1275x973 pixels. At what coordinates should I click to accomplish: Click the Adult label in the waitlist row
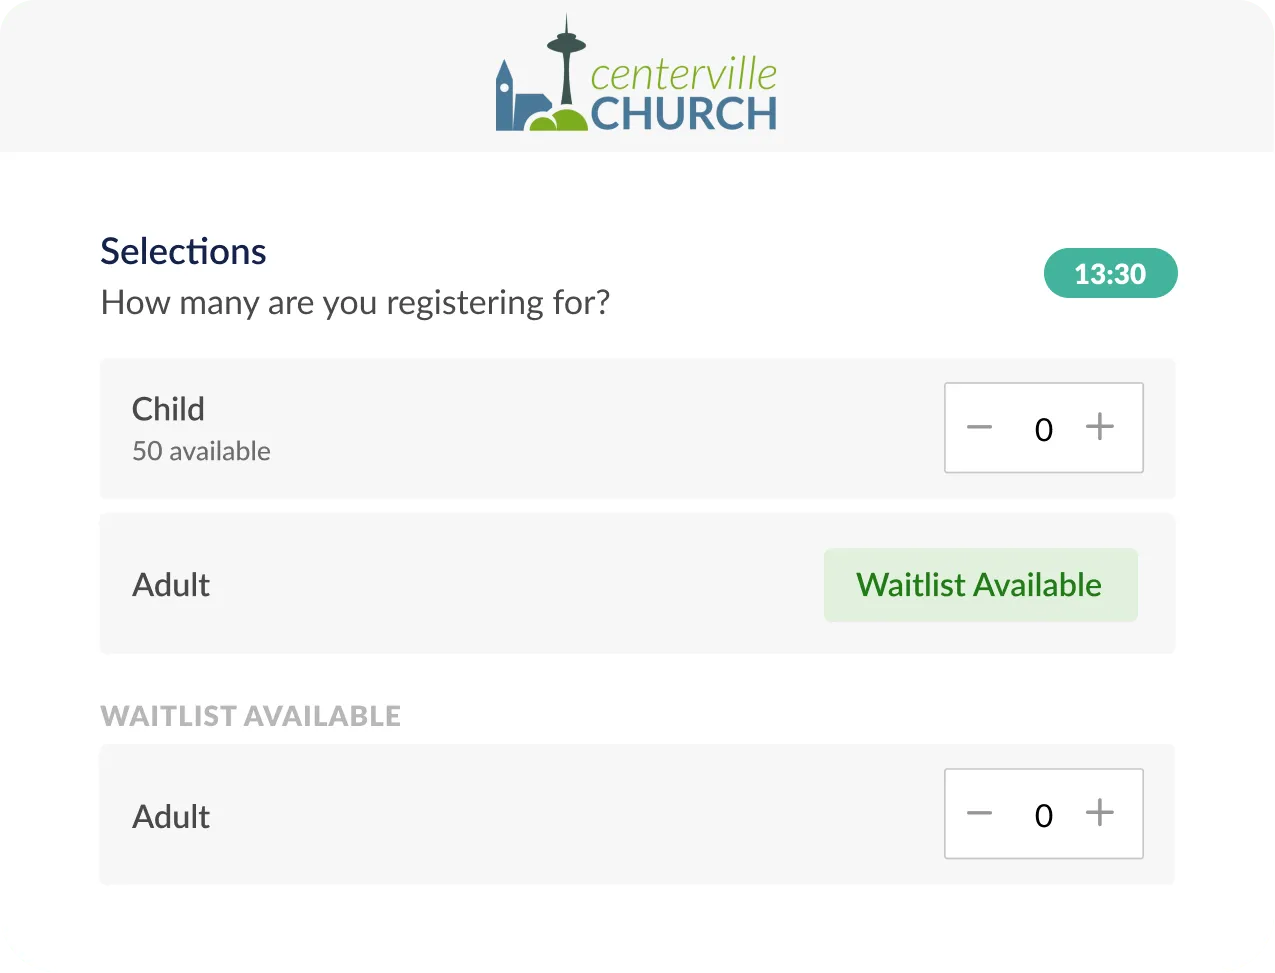(x=170, y=816)
